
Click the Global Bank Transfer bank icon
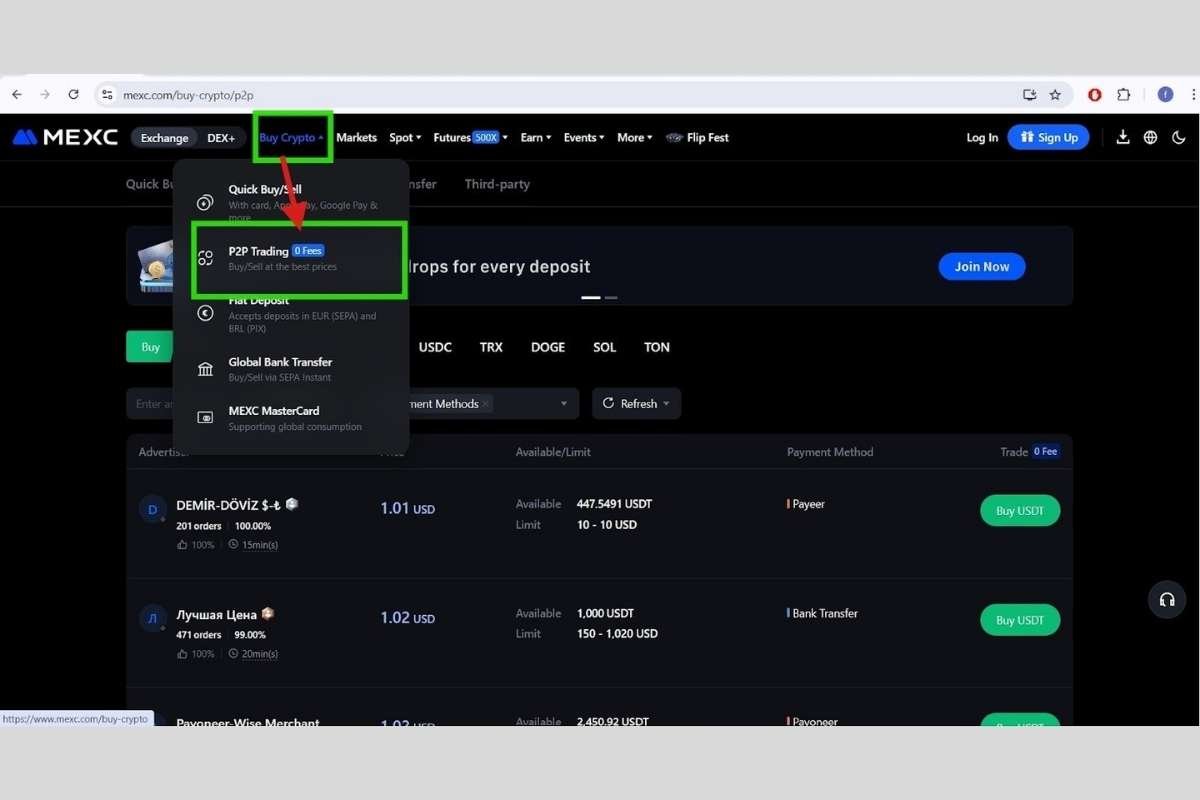(204, 368)
